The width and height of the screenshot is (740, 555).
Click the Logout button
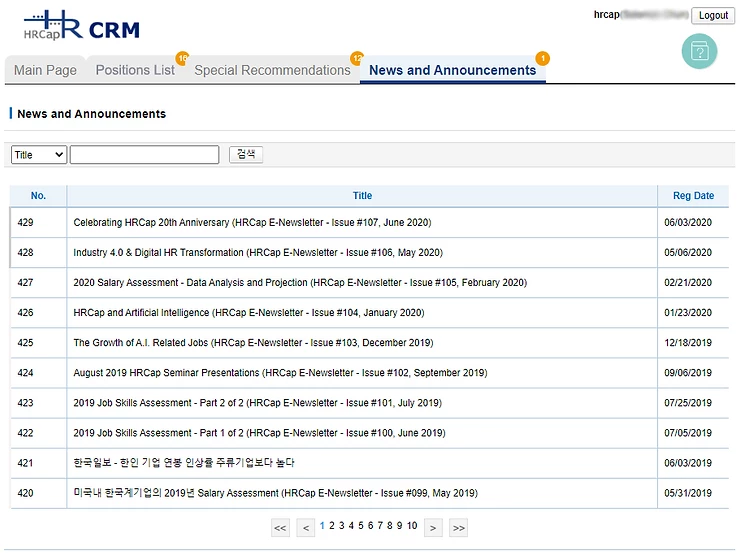(x=713, y=16)
